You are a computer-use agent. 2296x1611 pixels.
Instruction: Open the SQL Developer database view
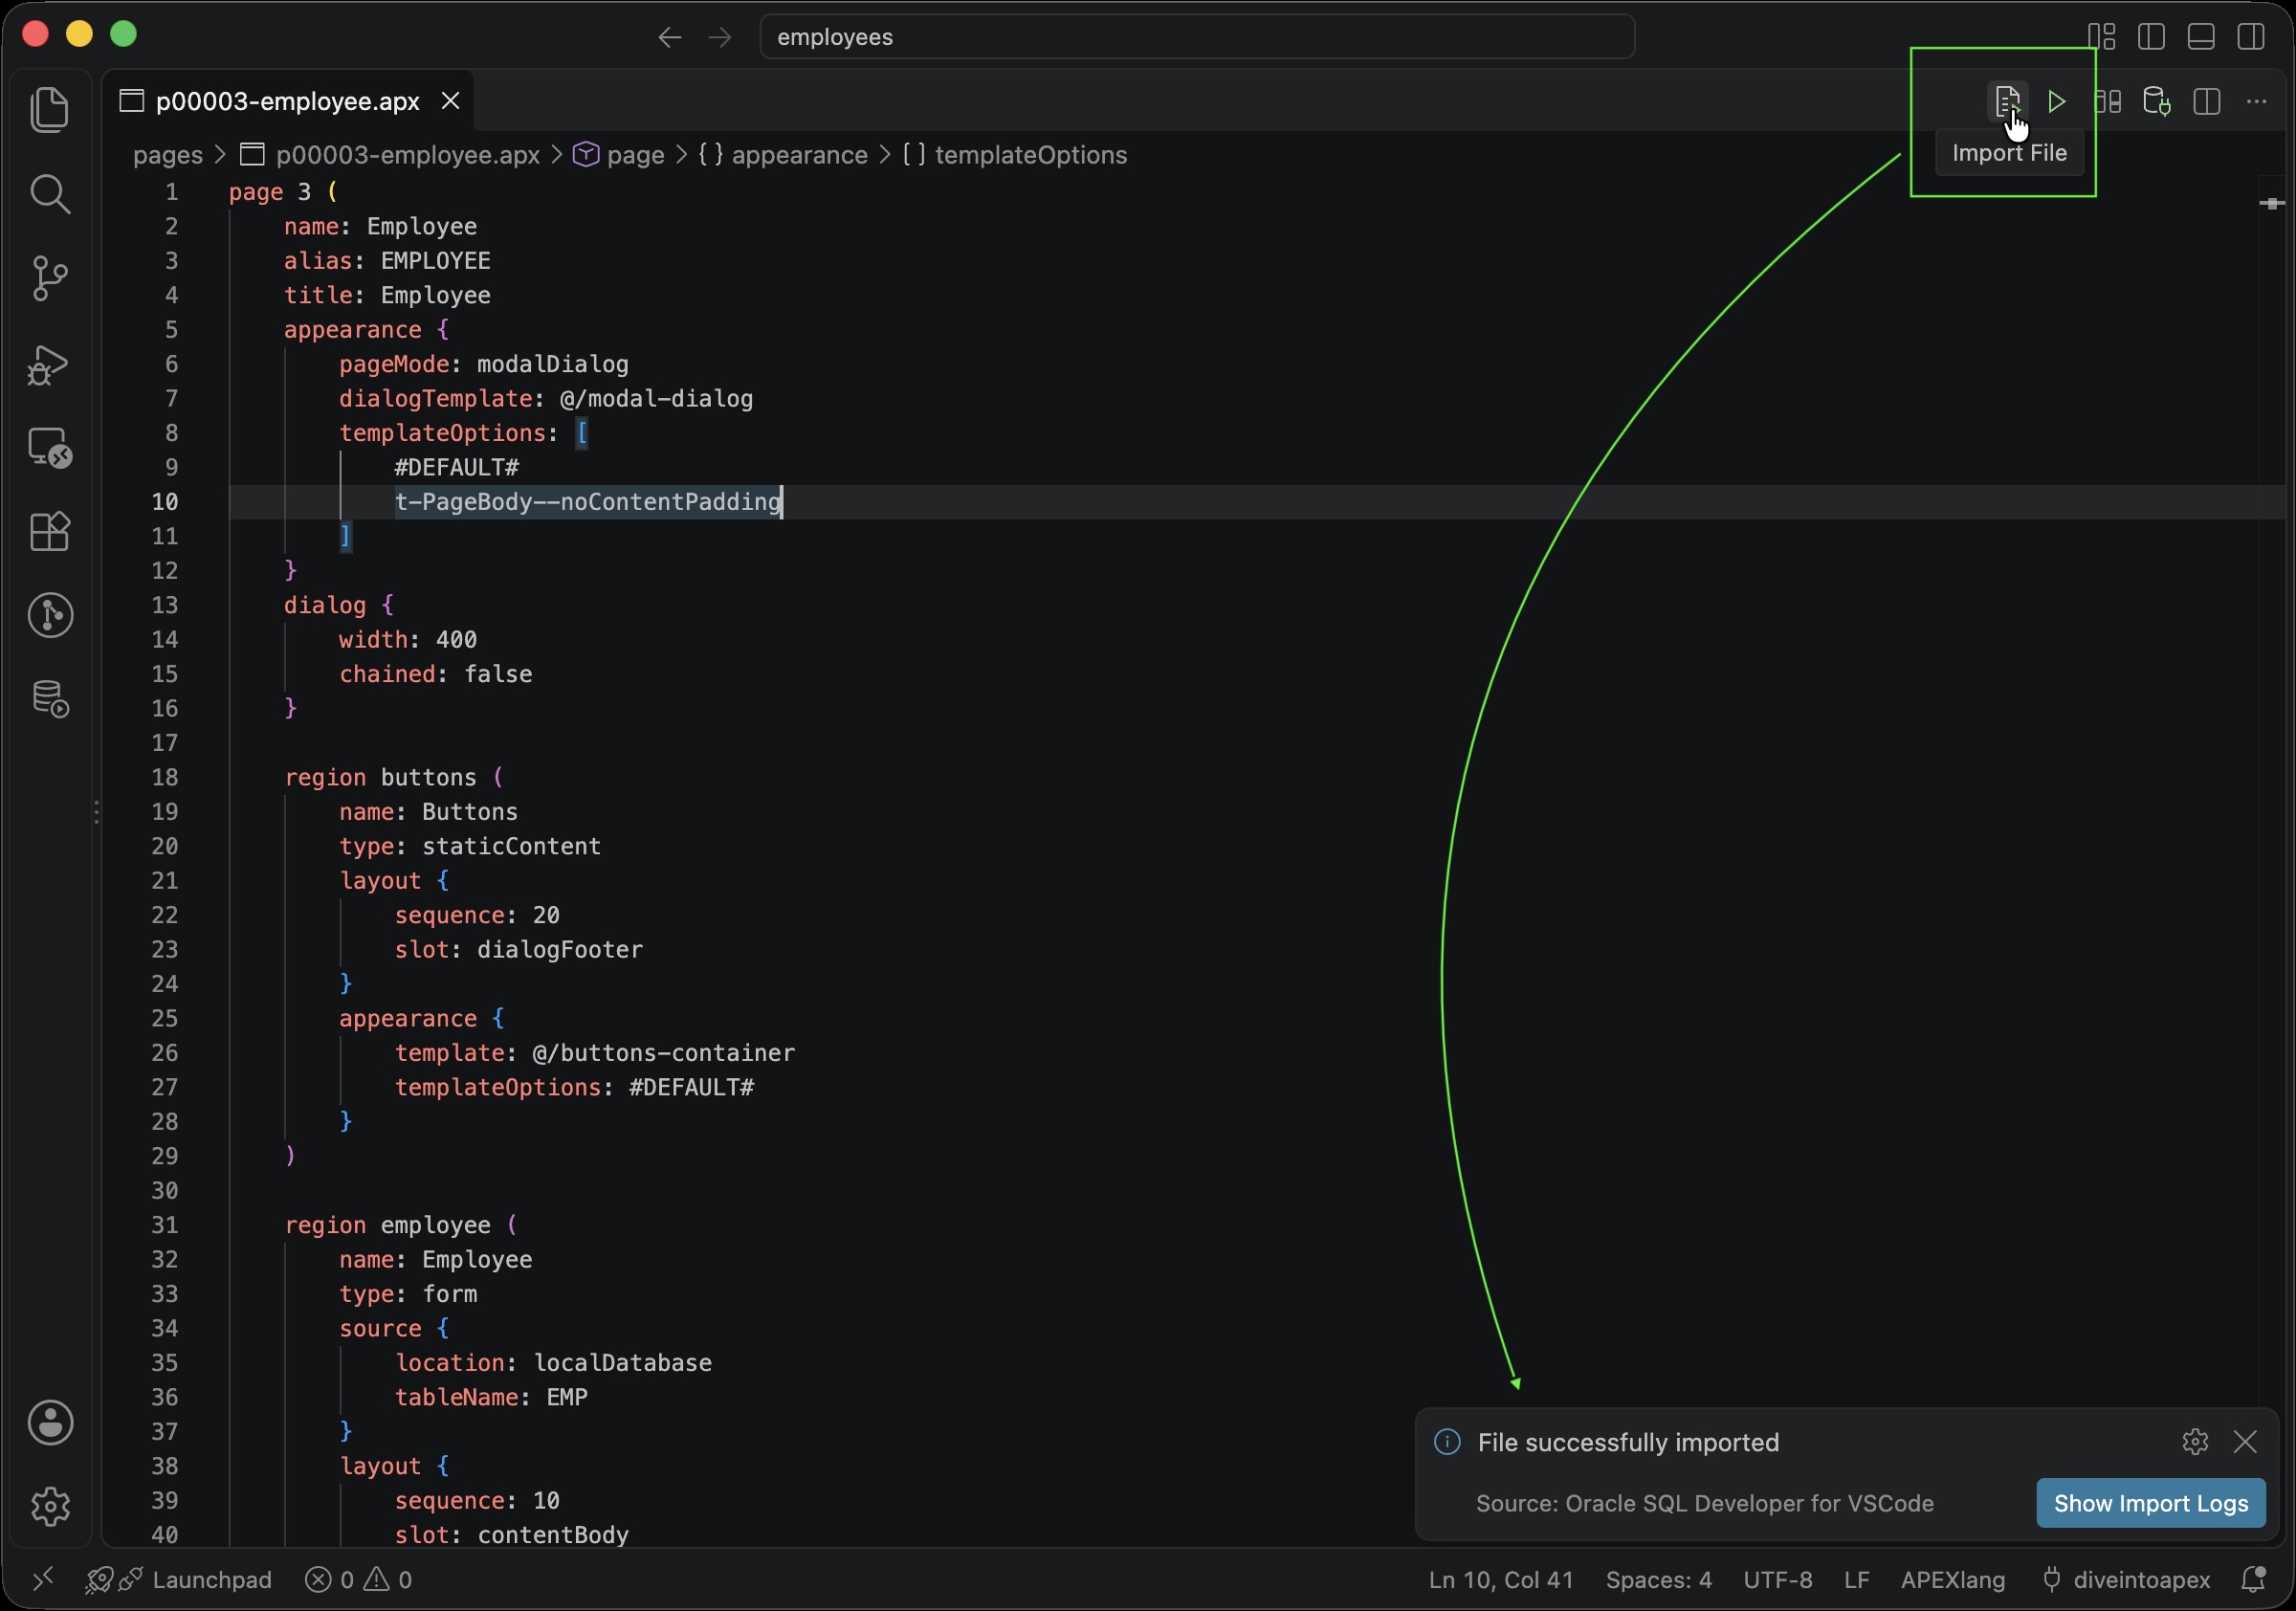coord(50,699)
